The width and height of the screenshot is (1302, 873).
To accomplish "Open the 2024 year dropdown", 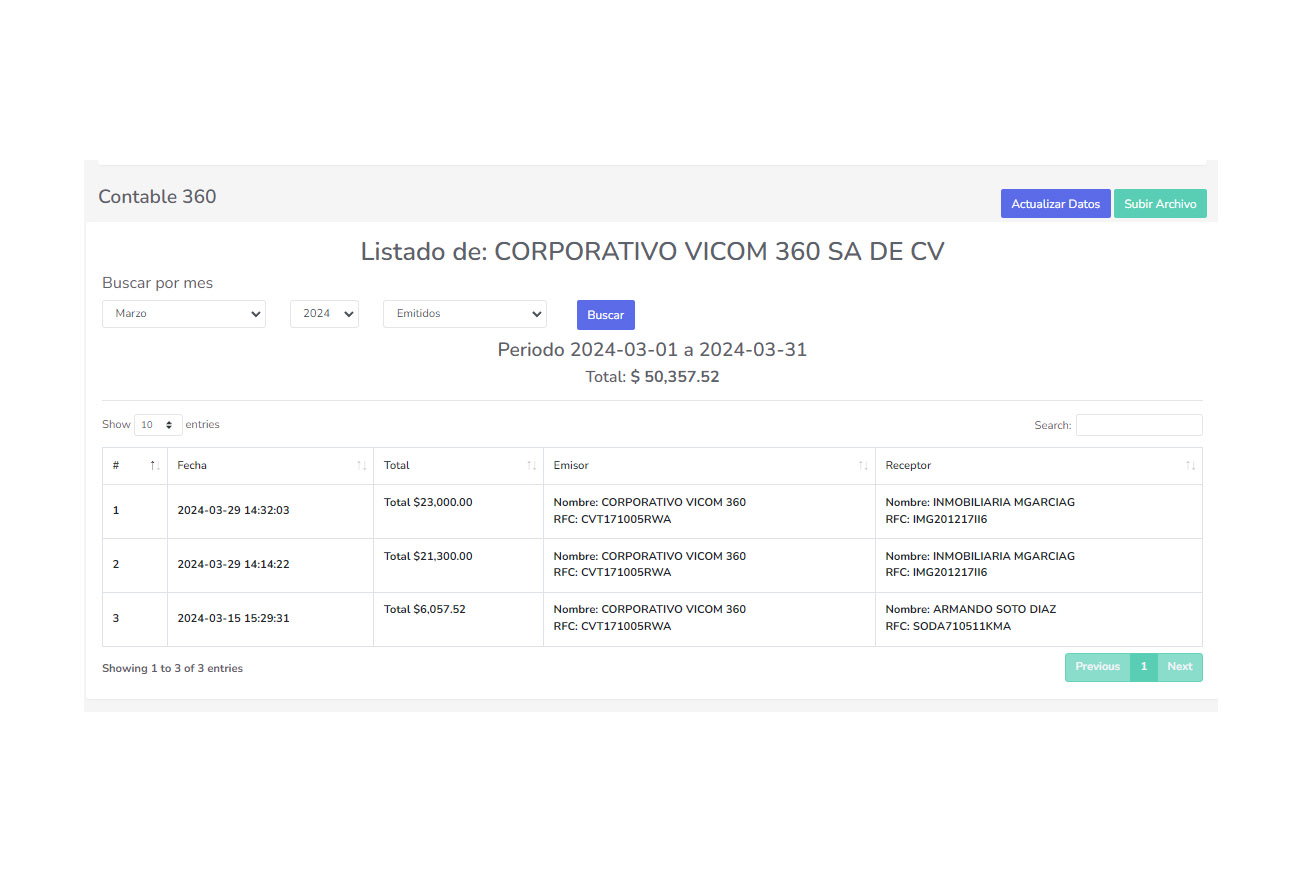I will 324,314.
